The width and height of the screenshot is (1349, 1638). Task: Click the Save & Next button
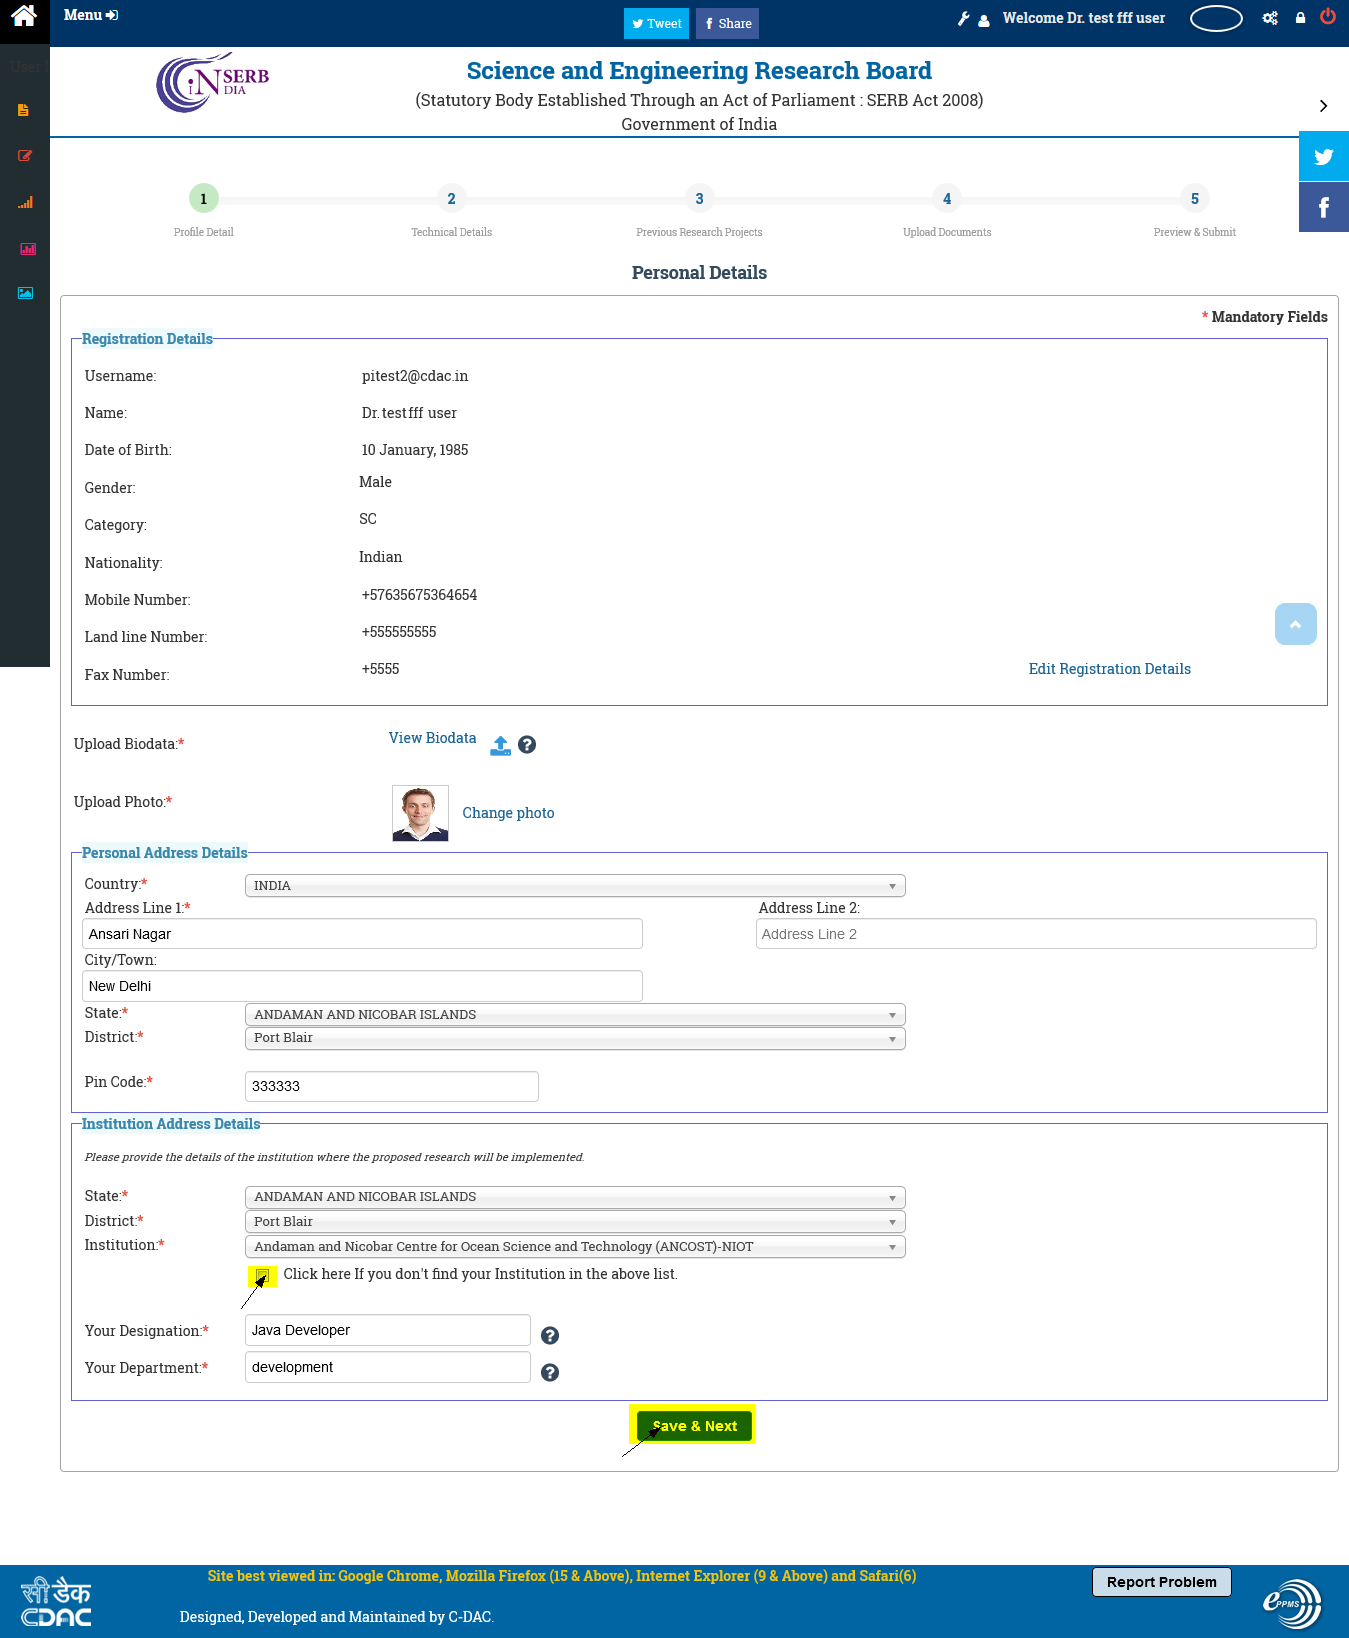click(x=694, y=1426)
